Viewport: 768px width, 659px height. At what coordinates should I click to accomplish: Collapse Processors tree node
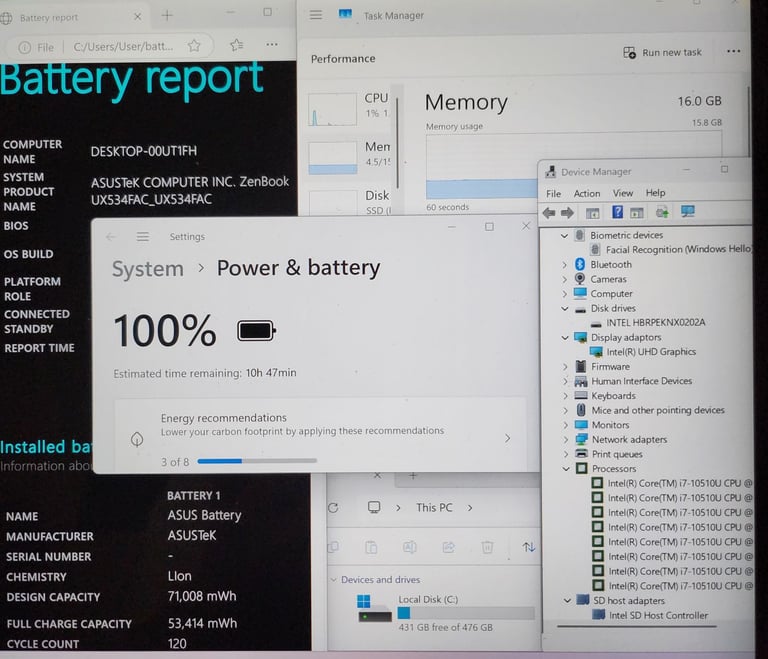566,469
